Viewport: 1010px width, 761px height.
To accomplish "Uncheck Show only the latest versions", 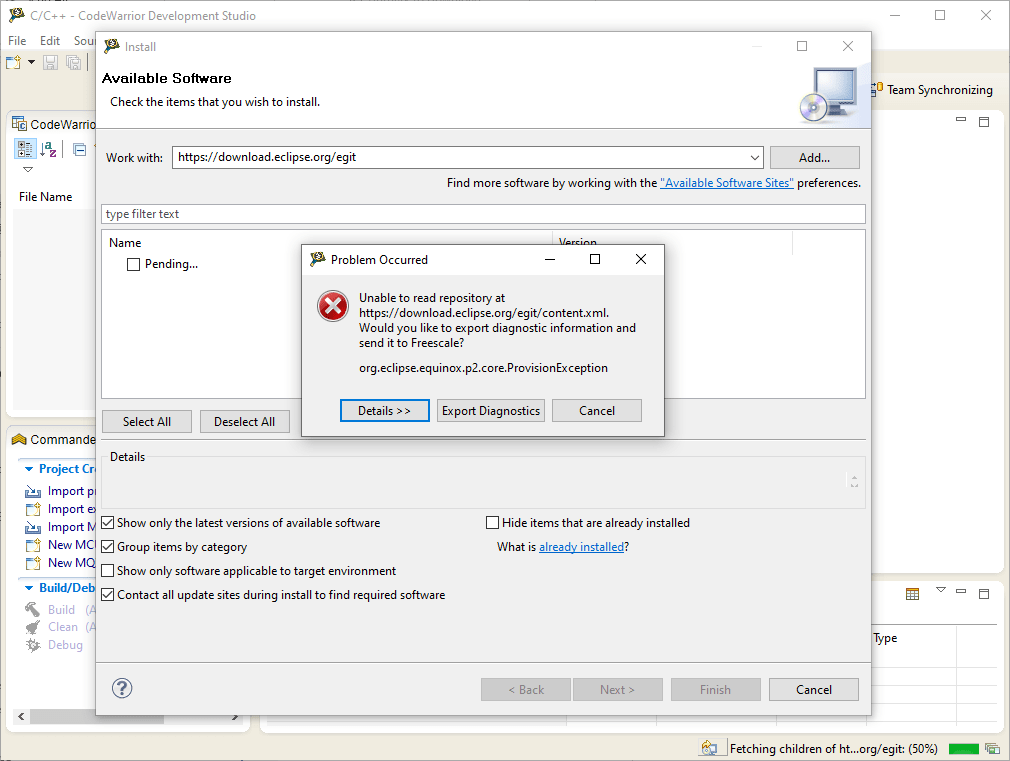I will point(108,523).
